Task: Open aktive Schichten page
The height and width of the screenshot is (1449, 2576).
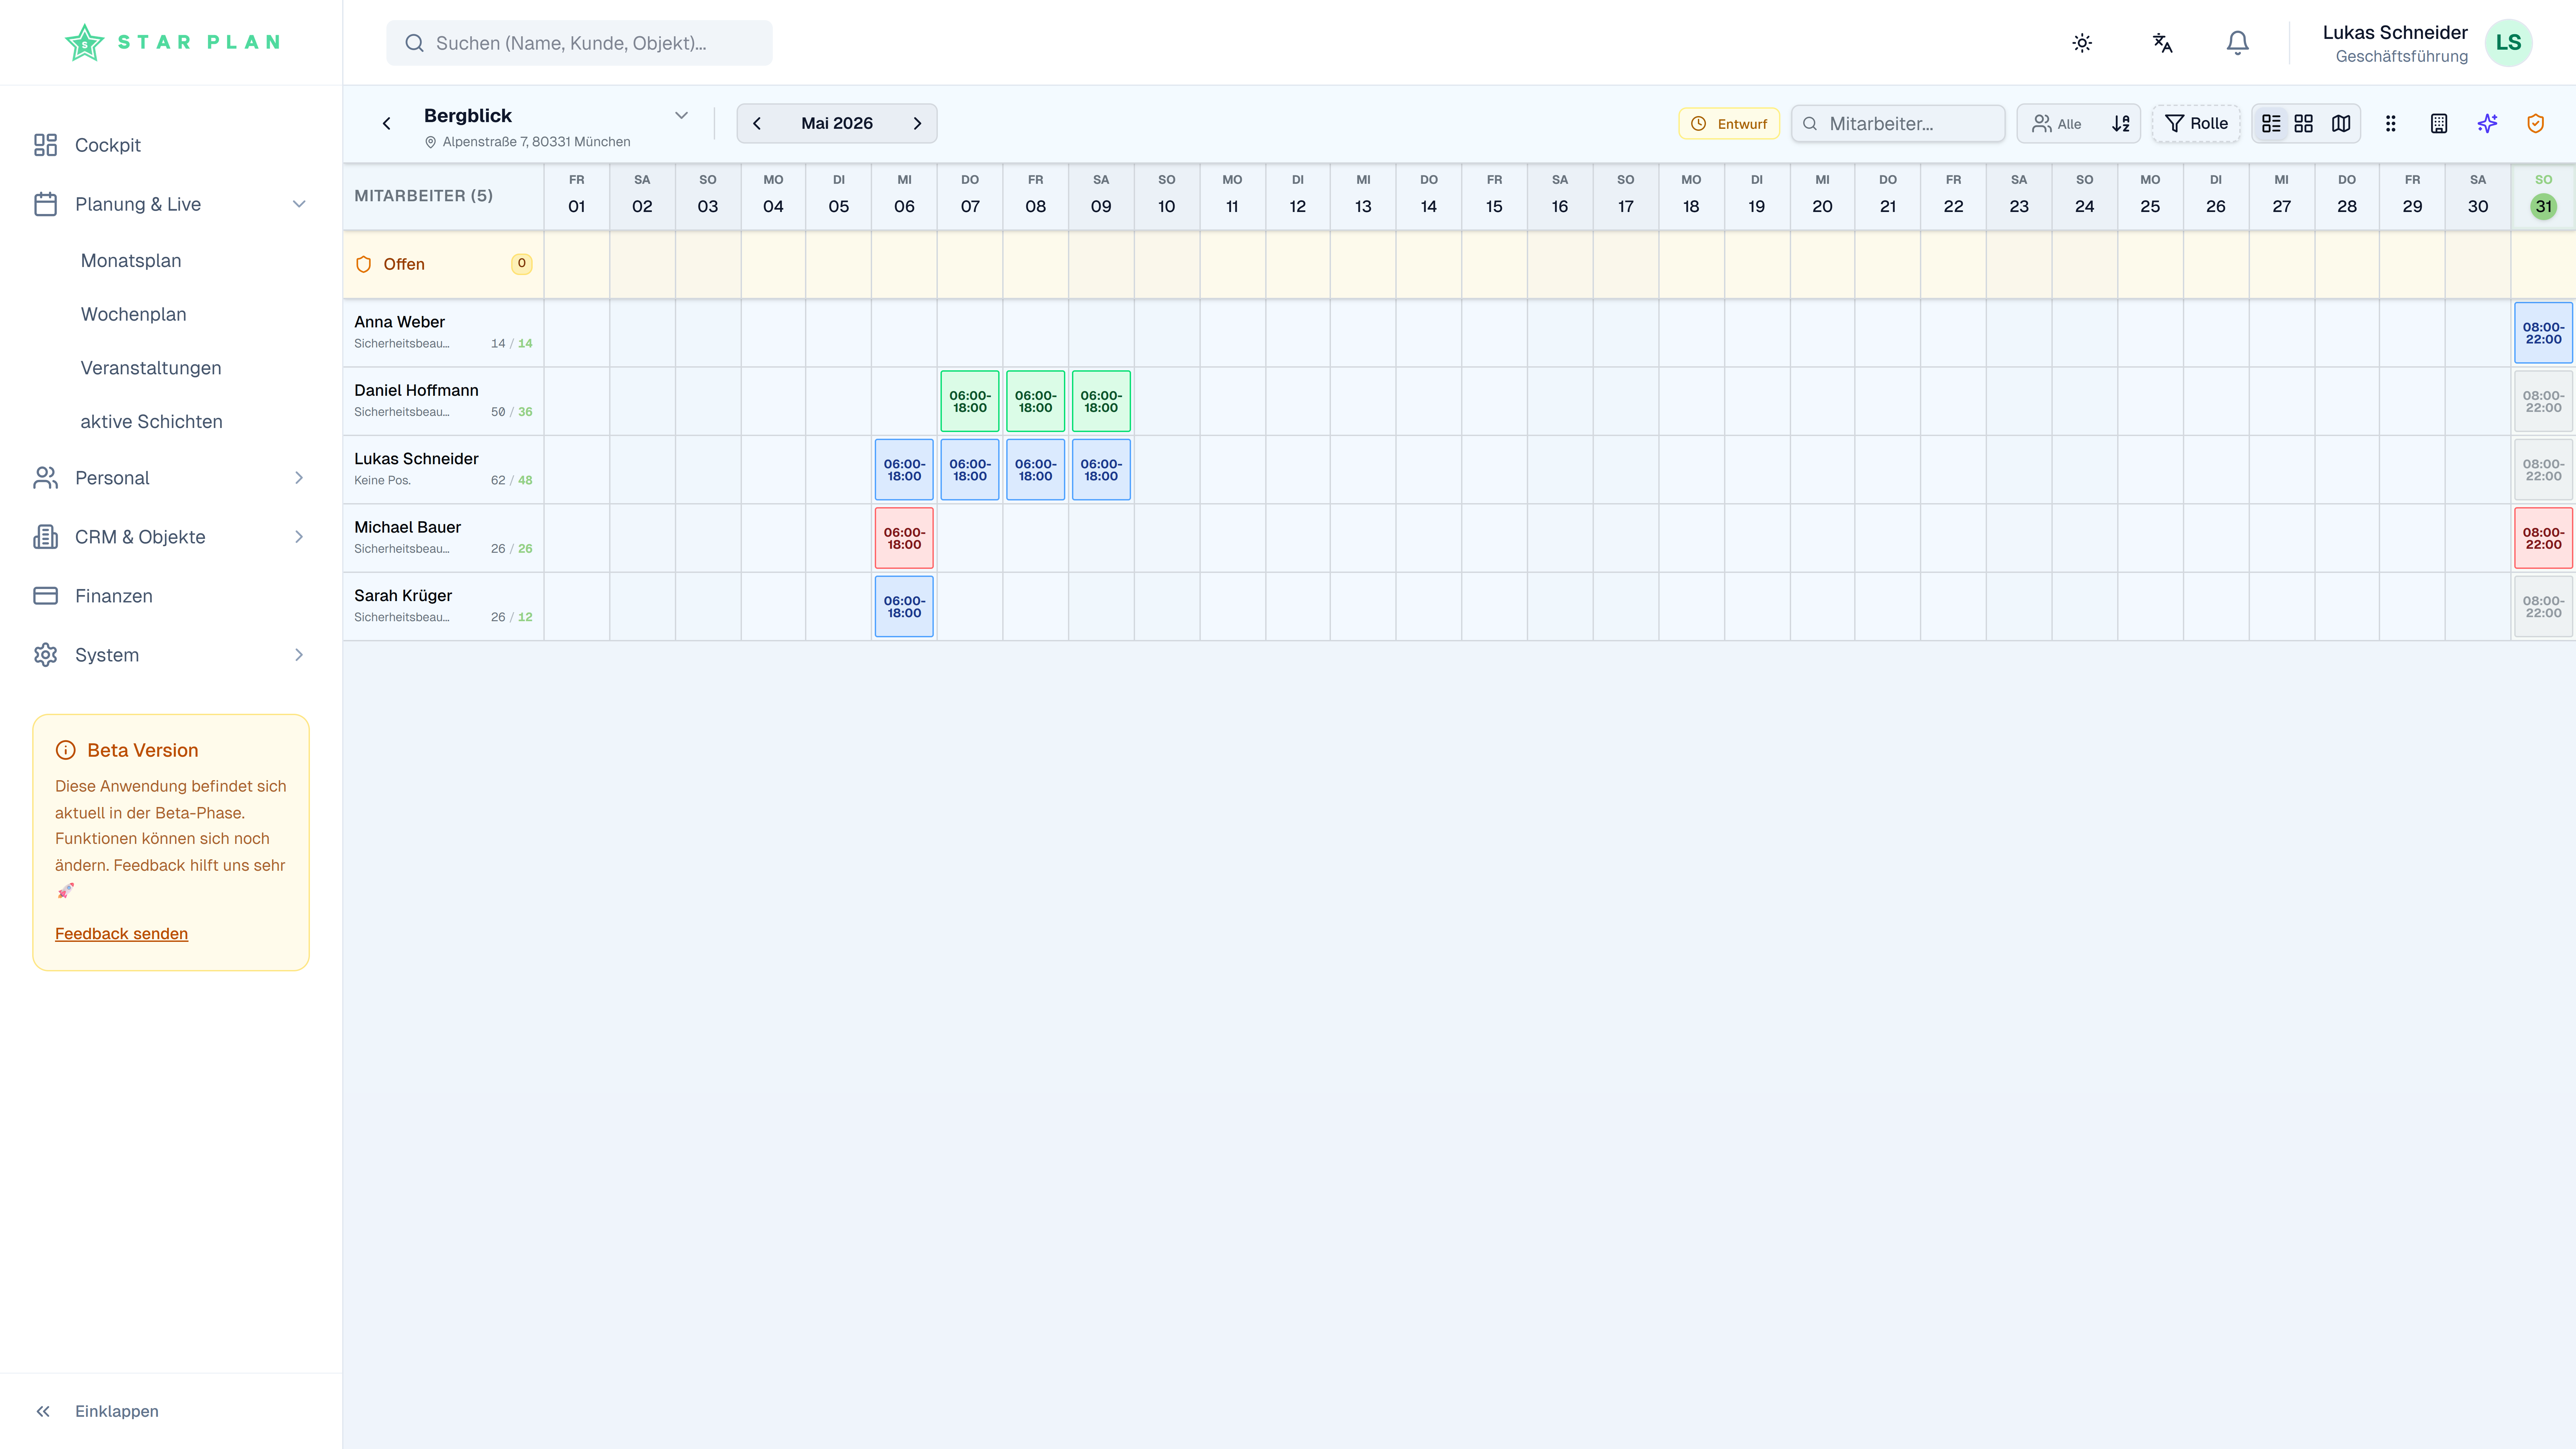Action: pyautogui.click(x=152, y=422)
